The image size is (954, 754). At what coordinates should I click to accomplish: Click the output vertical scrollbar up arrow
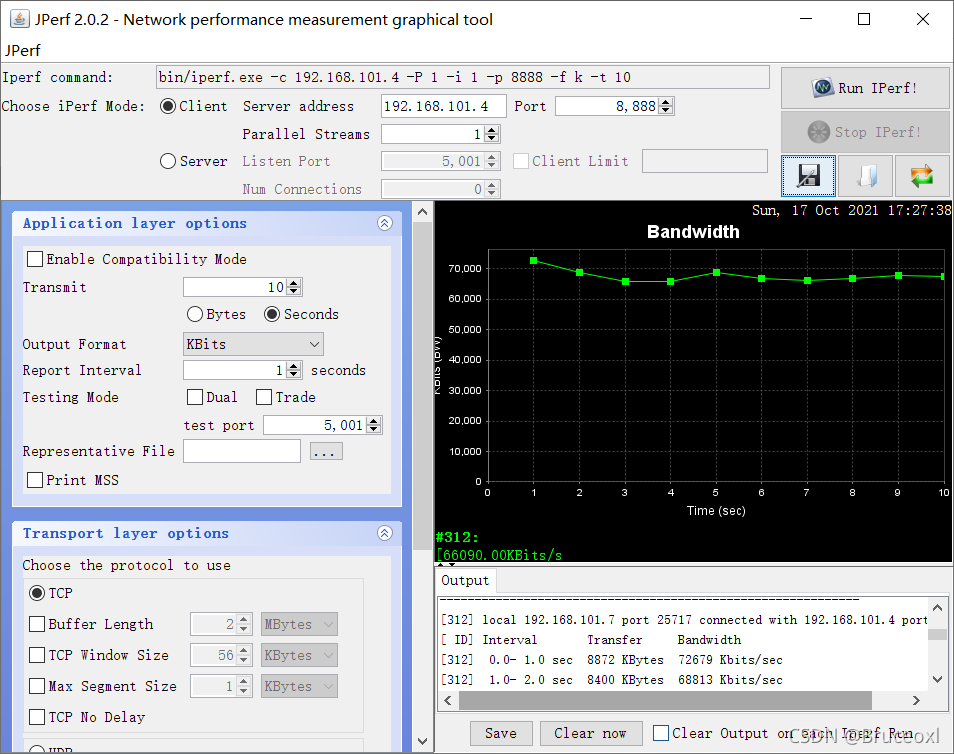coord(938,607)
